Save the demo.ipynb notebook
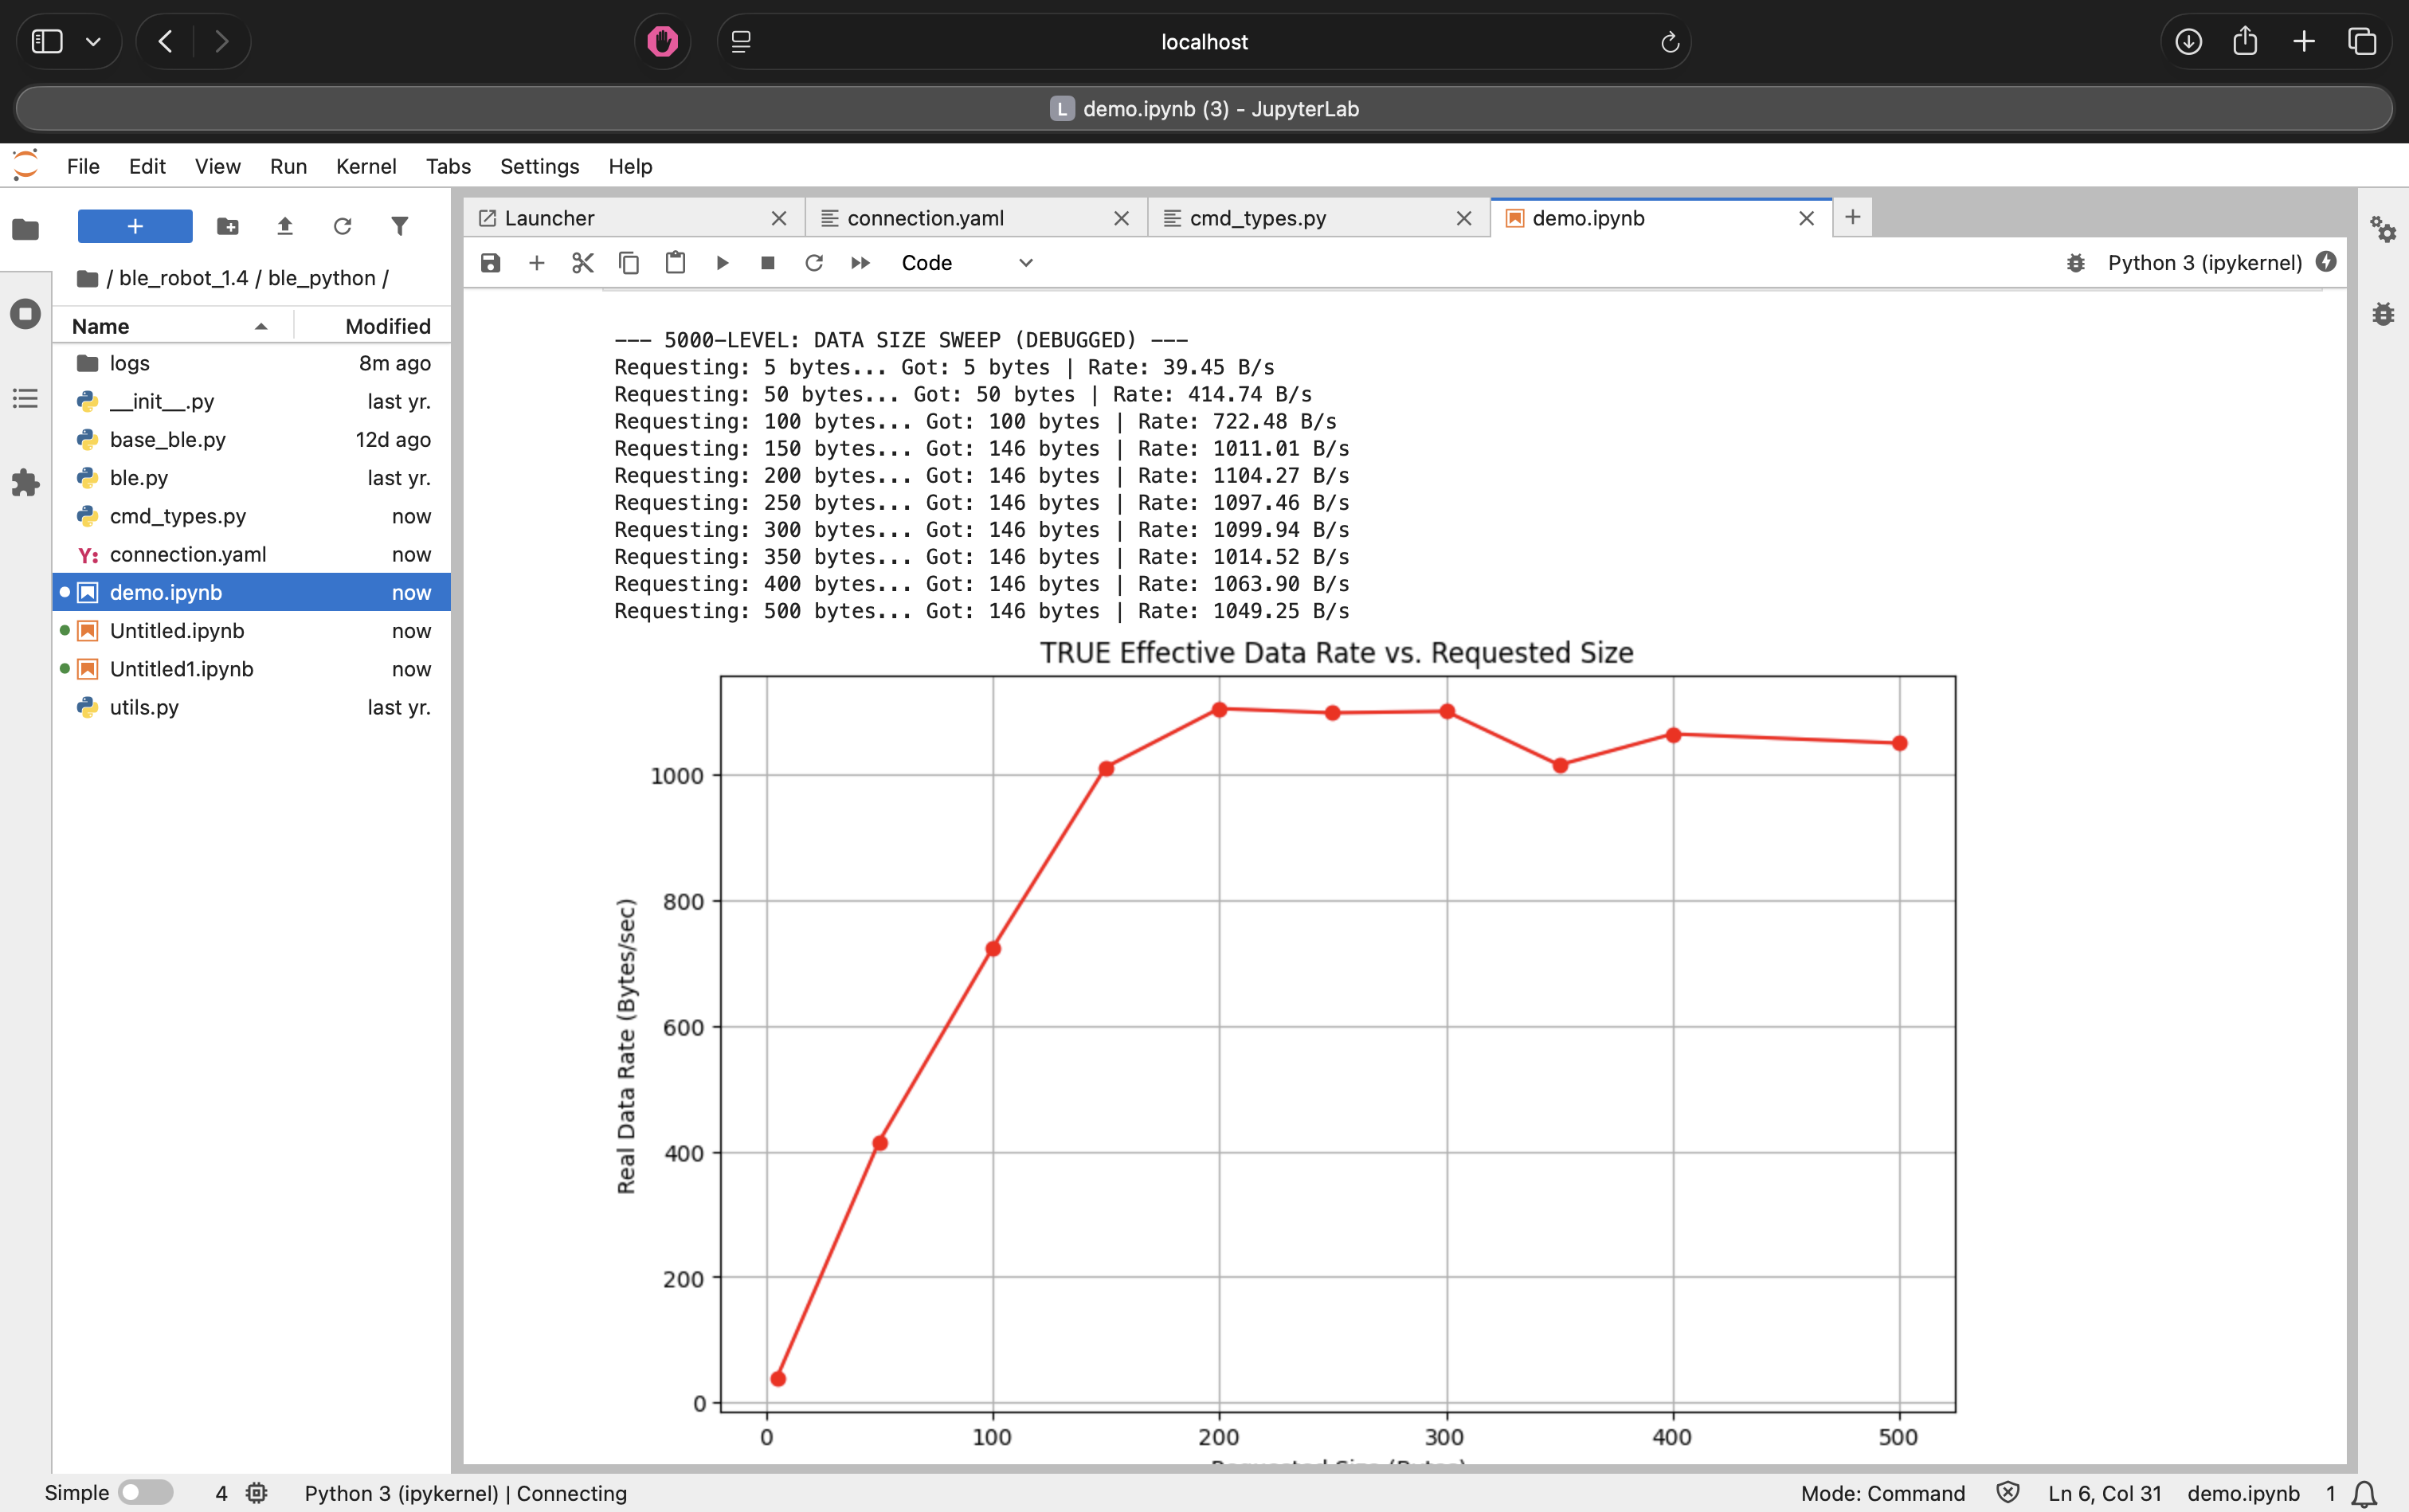Screen dimensions: 2409x1512 point(490,263)
